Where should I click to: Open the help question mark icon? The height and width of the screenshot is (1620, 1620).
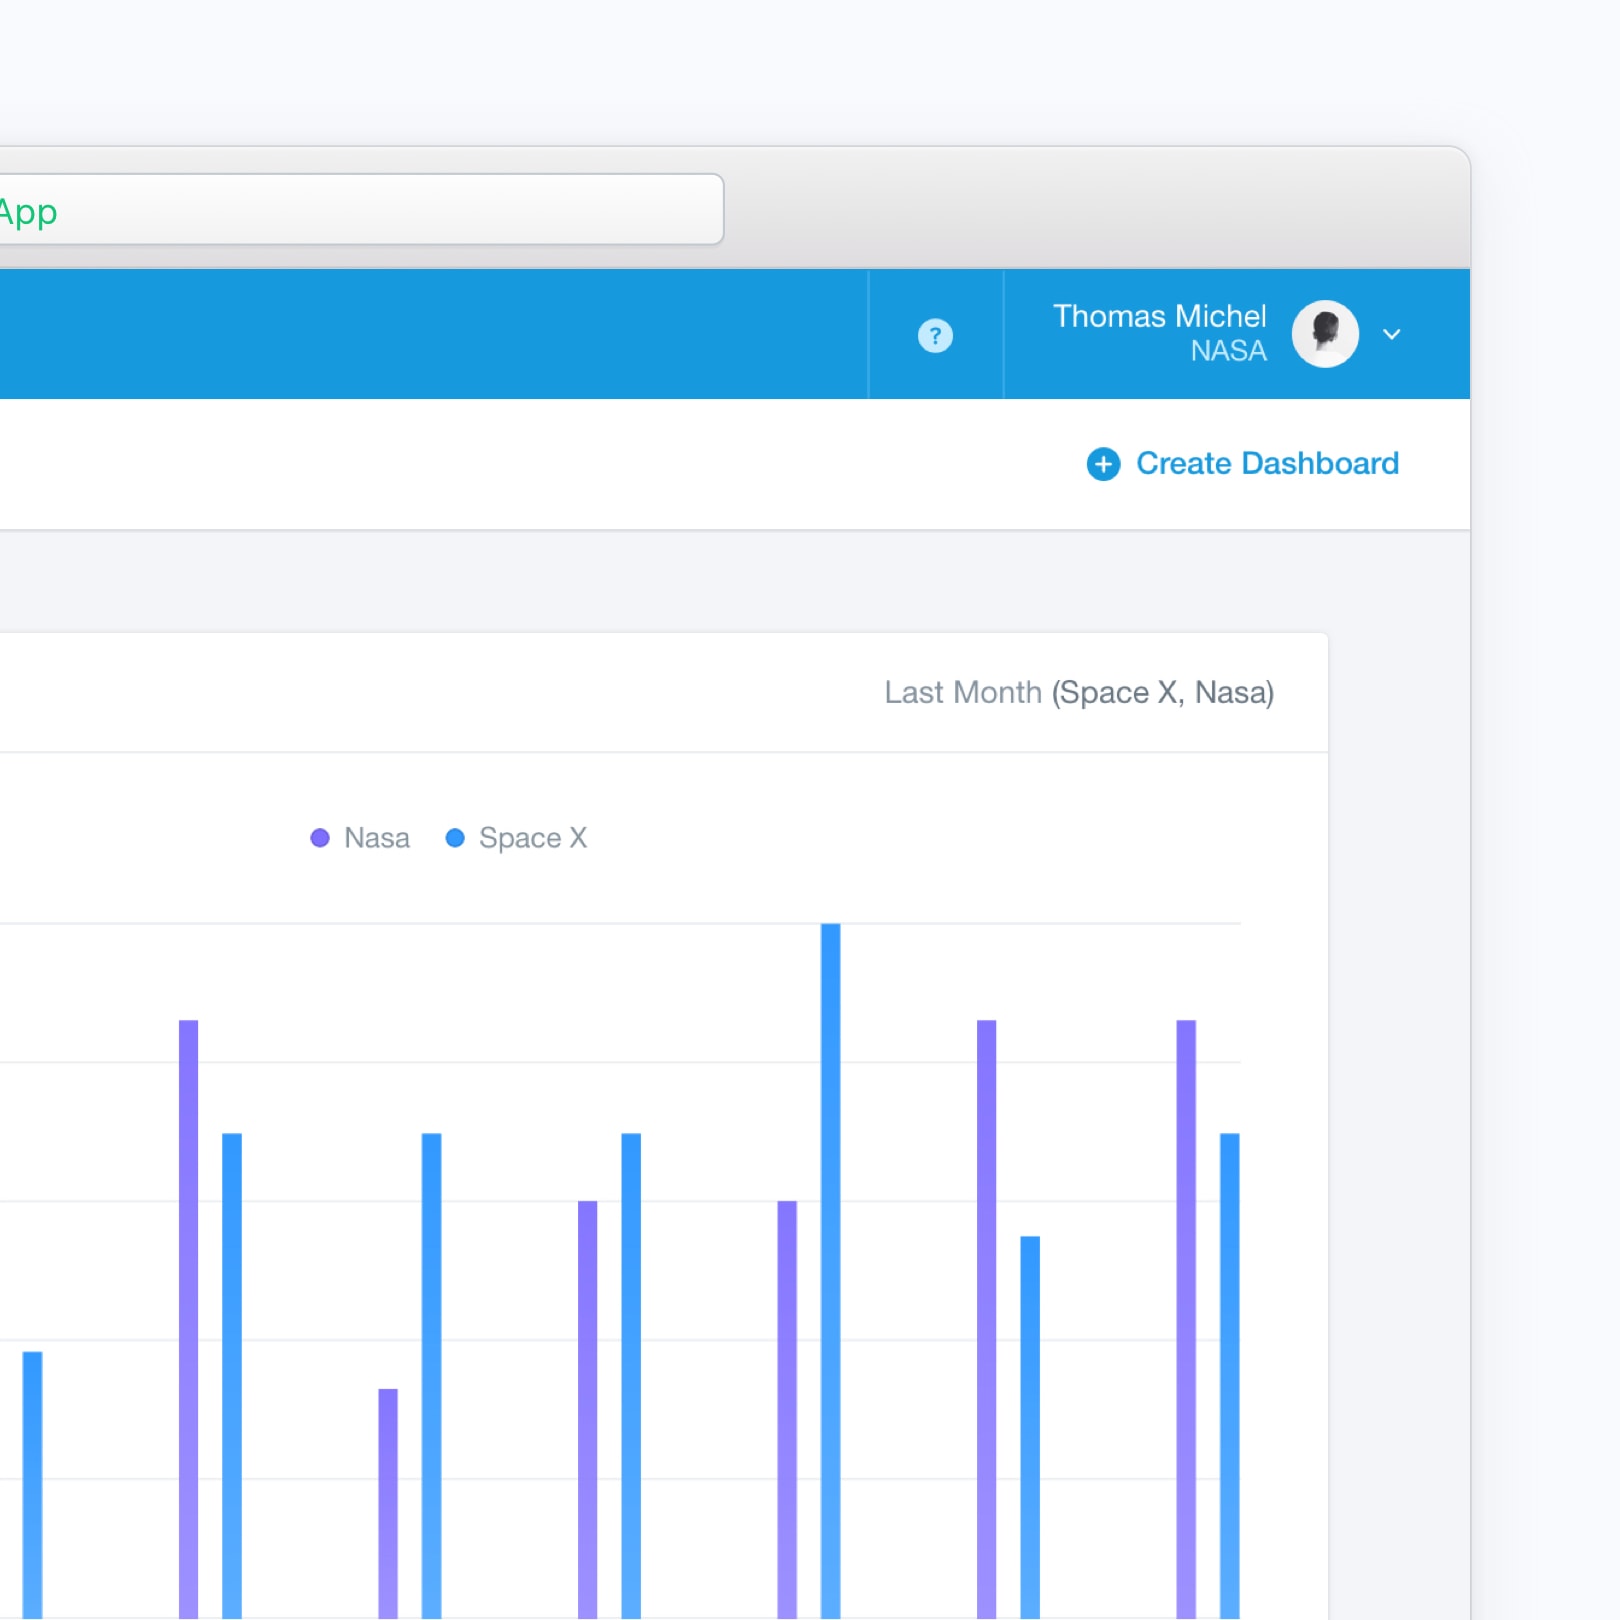[935, 335]
